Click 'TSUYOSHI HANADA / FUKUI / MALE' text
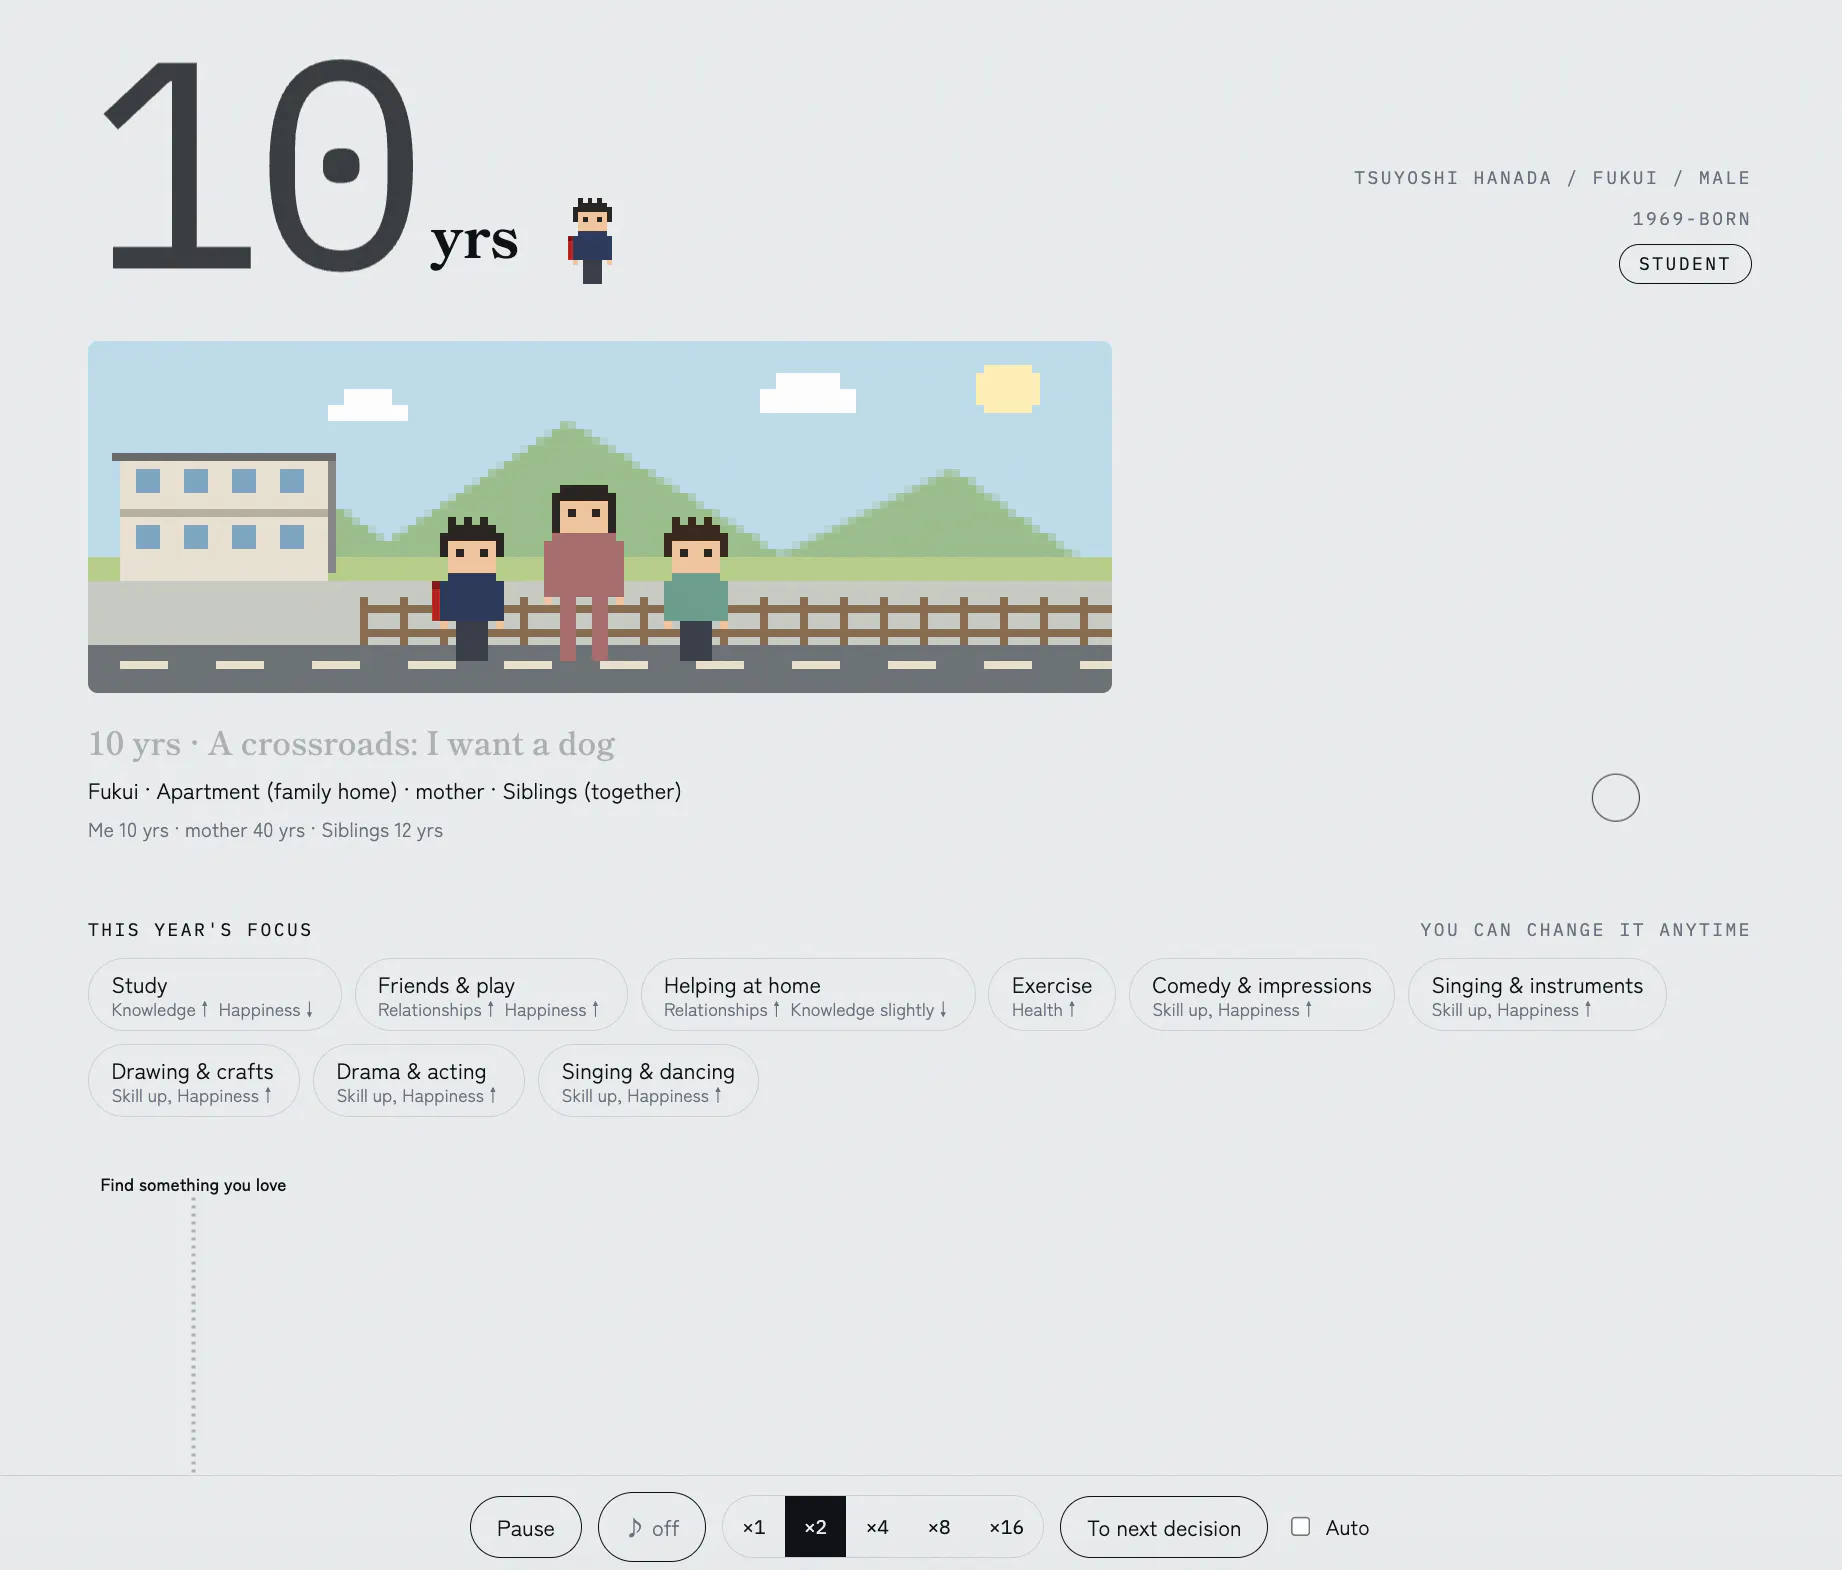This screenshot has width=1842, height=1570. pos(1552,178)
